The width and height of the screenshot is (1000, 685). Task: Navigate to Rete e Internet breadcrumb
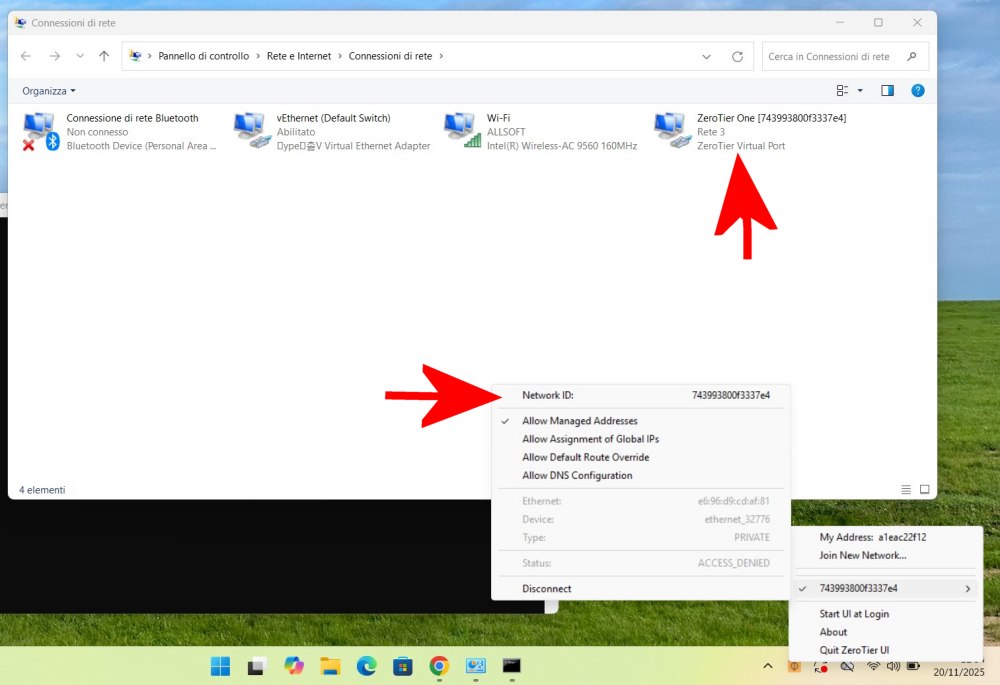297,56
